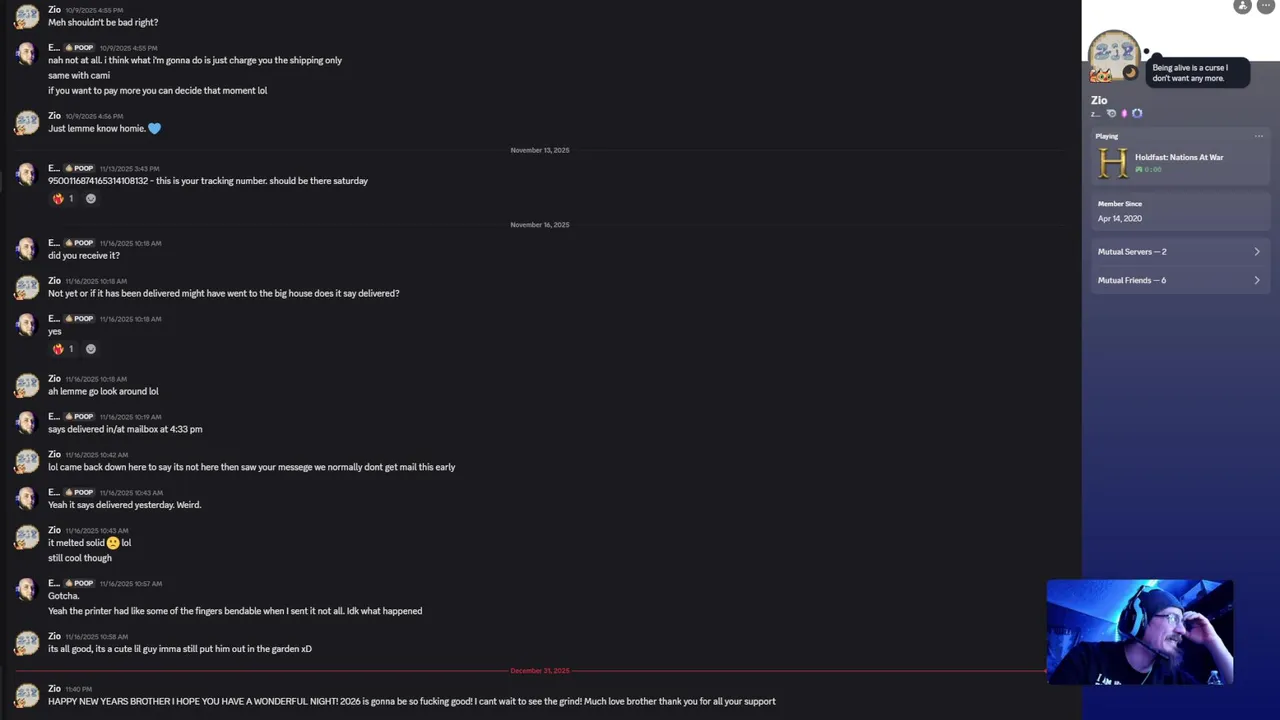The height and width of the screenshot is (720, 1280).
Task: Click the avatar beside "did you receive it?" message
Action: [27, 248]
